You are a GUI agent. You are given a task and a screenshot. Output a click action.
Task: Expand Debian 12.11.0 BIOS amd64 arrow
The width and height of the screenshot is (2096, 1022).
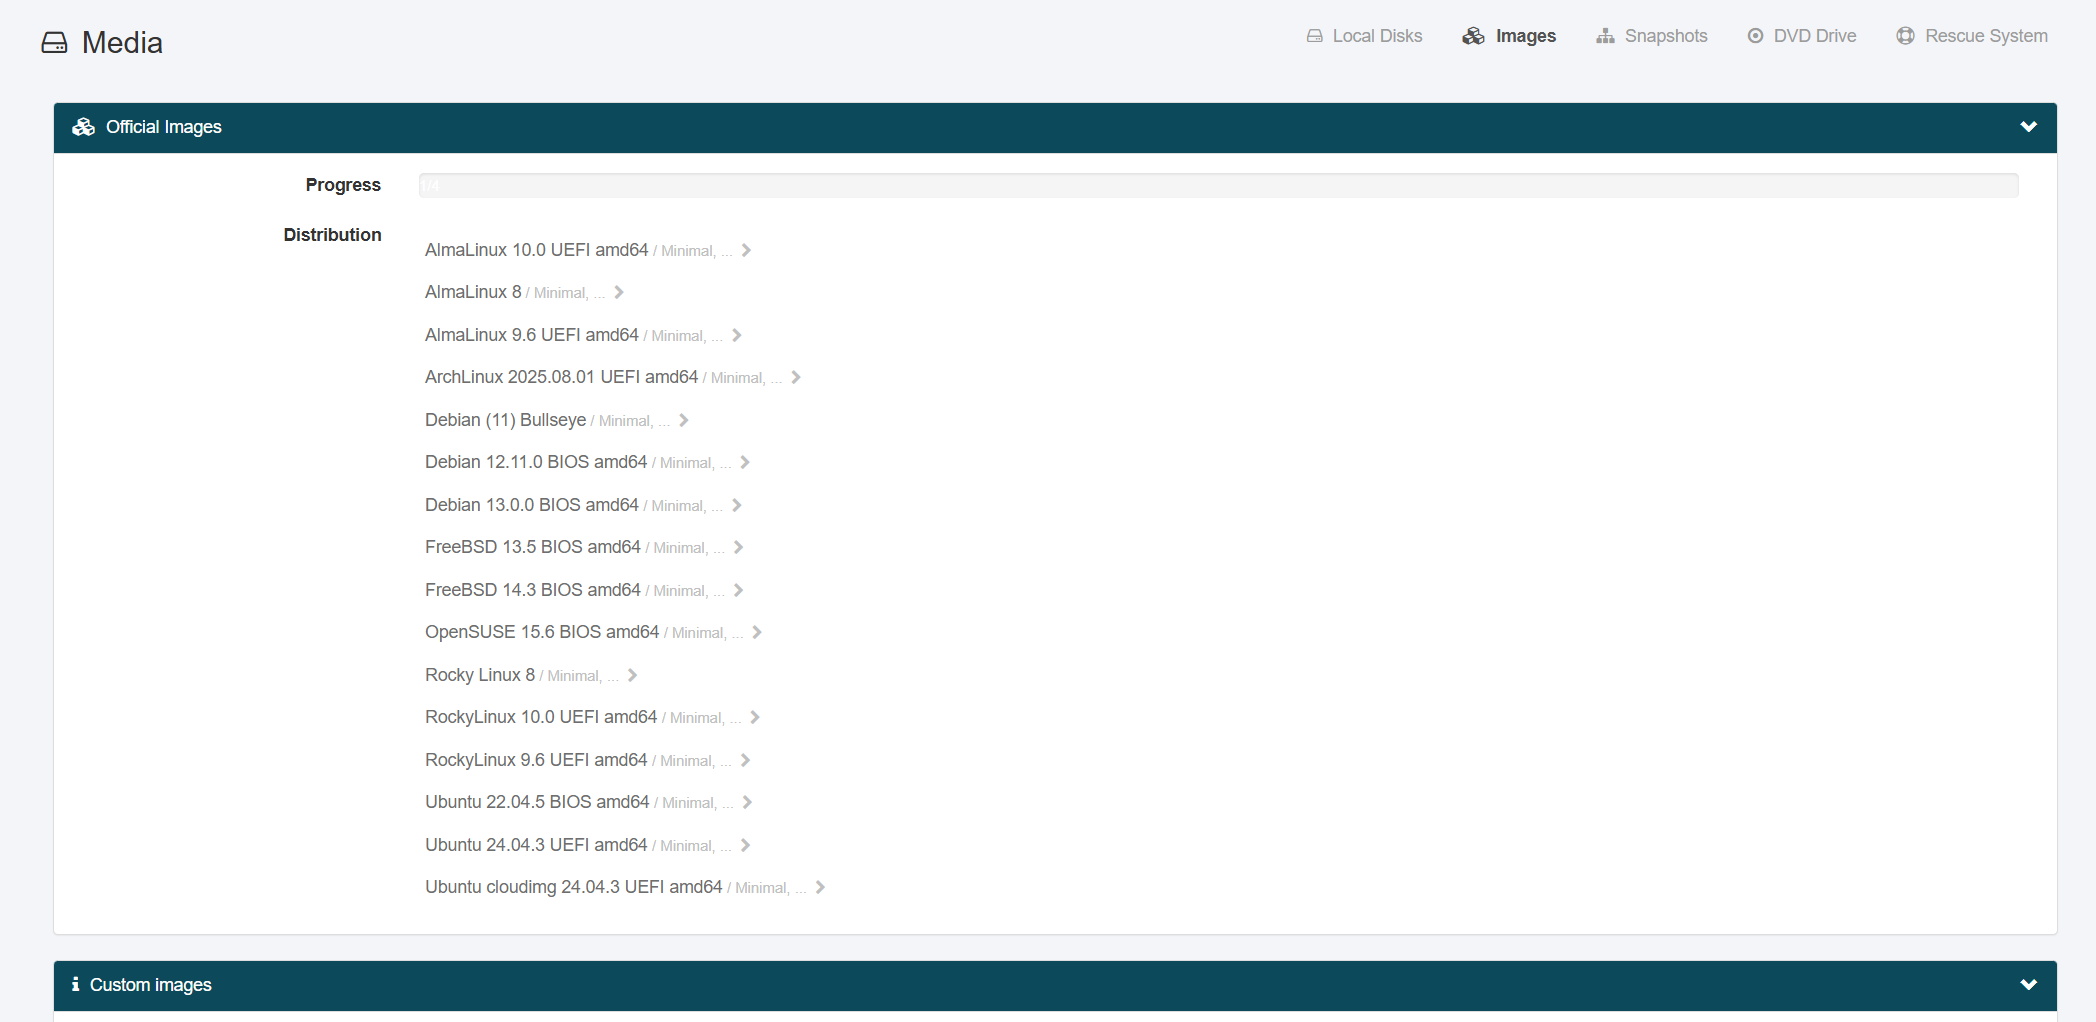pyautogui.click(x=745, y=462)
